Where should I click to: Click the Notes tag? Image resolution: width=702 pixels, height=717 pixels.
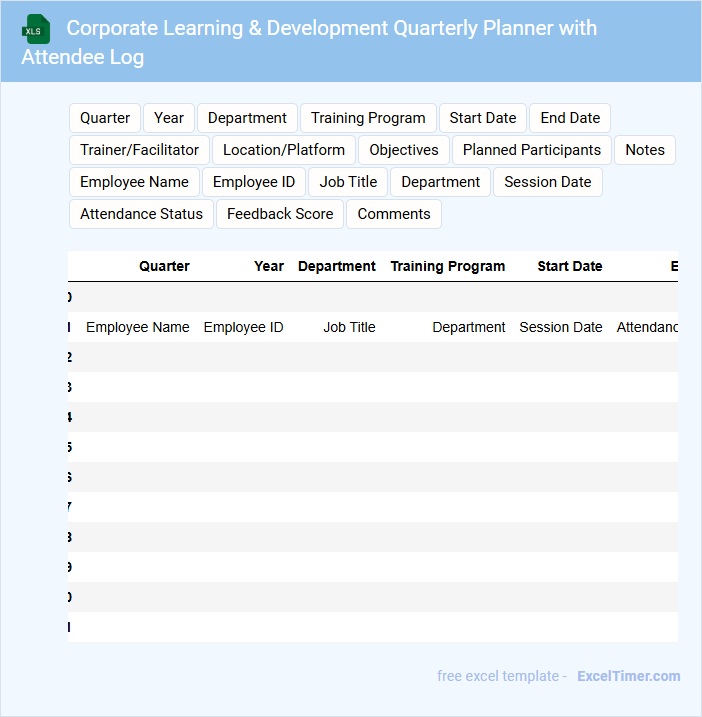pos(645,150)
